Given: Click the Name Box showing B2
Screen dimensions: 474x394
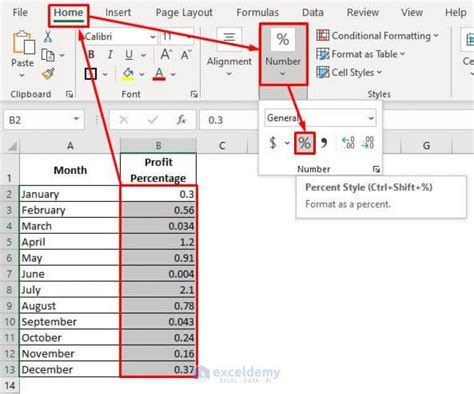Looking at the screenshot, I should coord(44,120).
